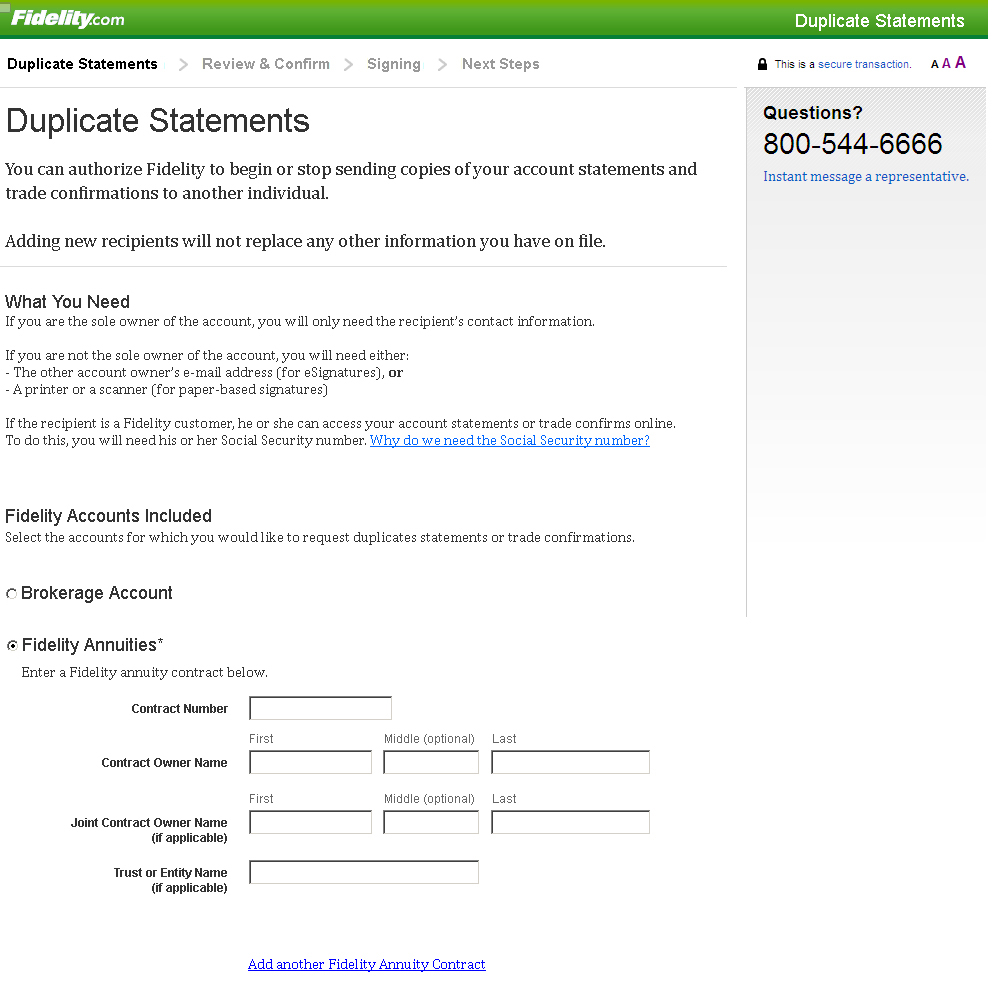Click Contract Owner middle name field
The height and width of the screenshot is (1000, 992).
pos(431,762)
